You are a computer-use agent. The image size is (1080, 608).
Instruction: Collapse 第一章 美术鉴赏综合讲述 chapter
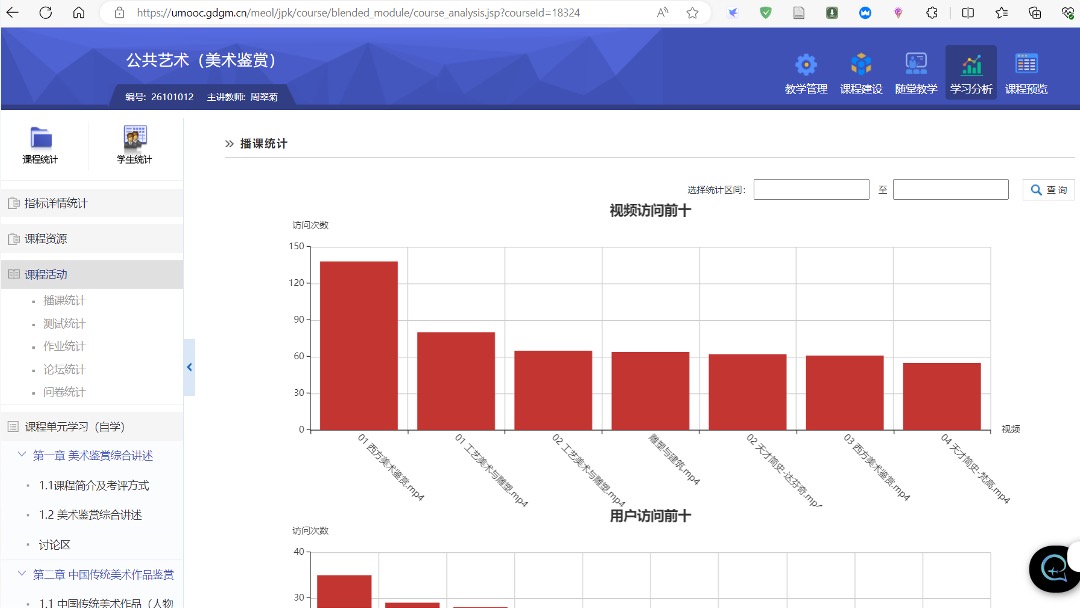[x=21, y=454]
